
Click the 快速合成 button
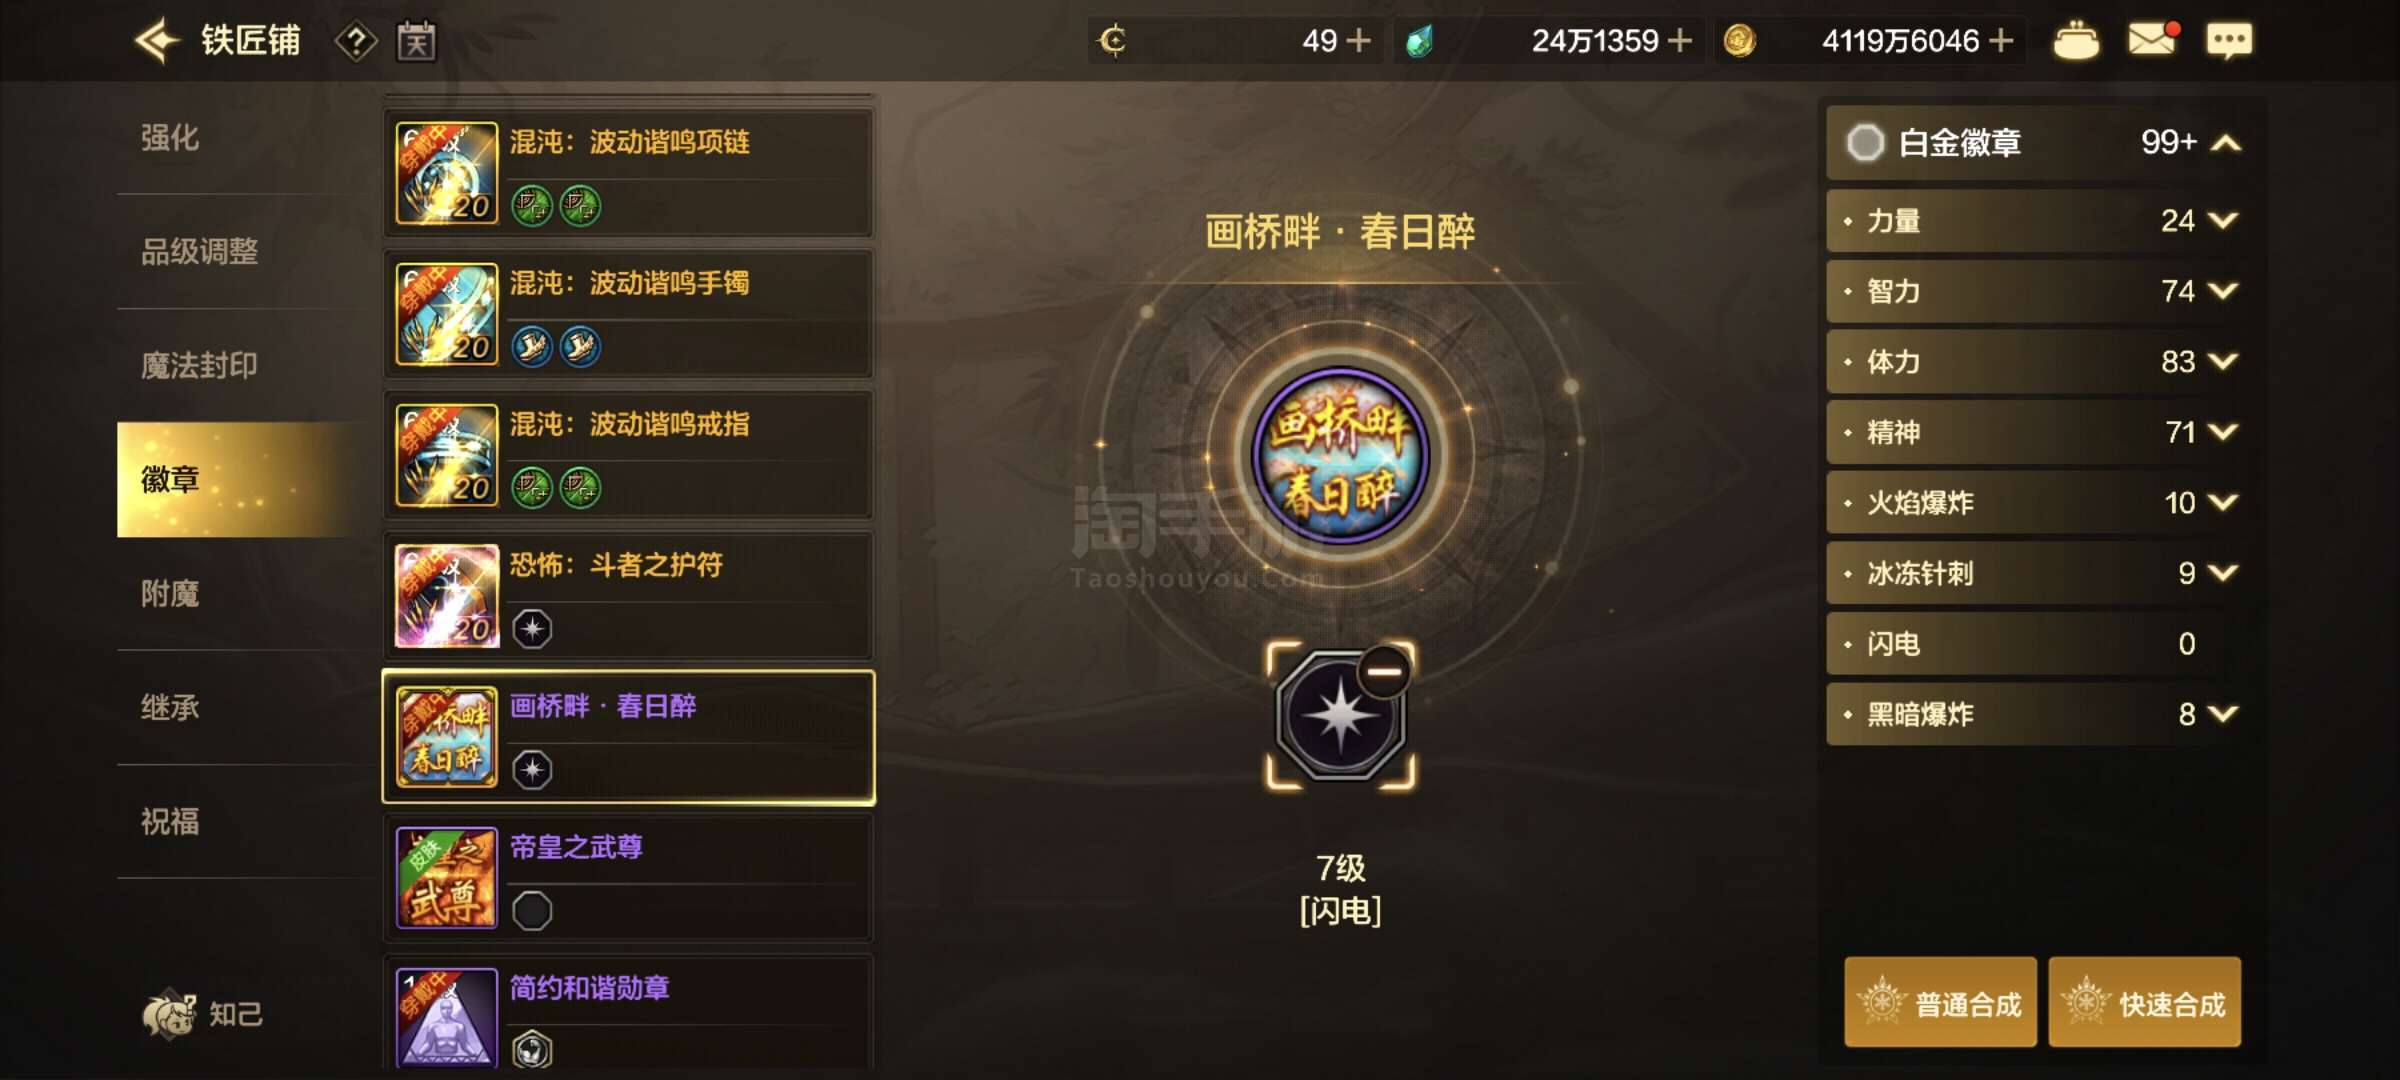(2145, 1003)
